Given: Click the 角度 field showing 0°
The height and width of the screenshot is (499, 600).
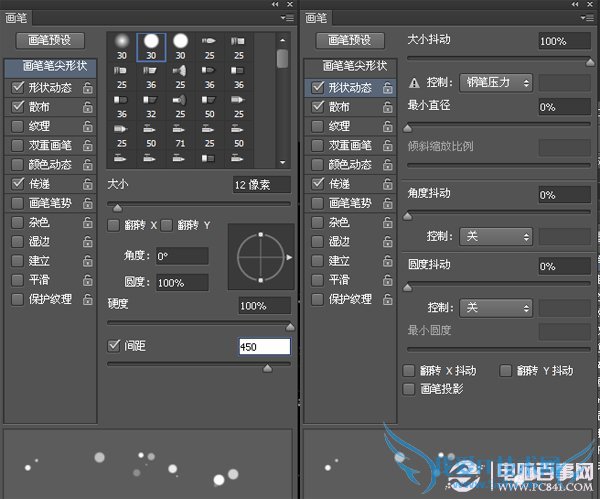Looking at the screenshot, I should tap(182, 256).
